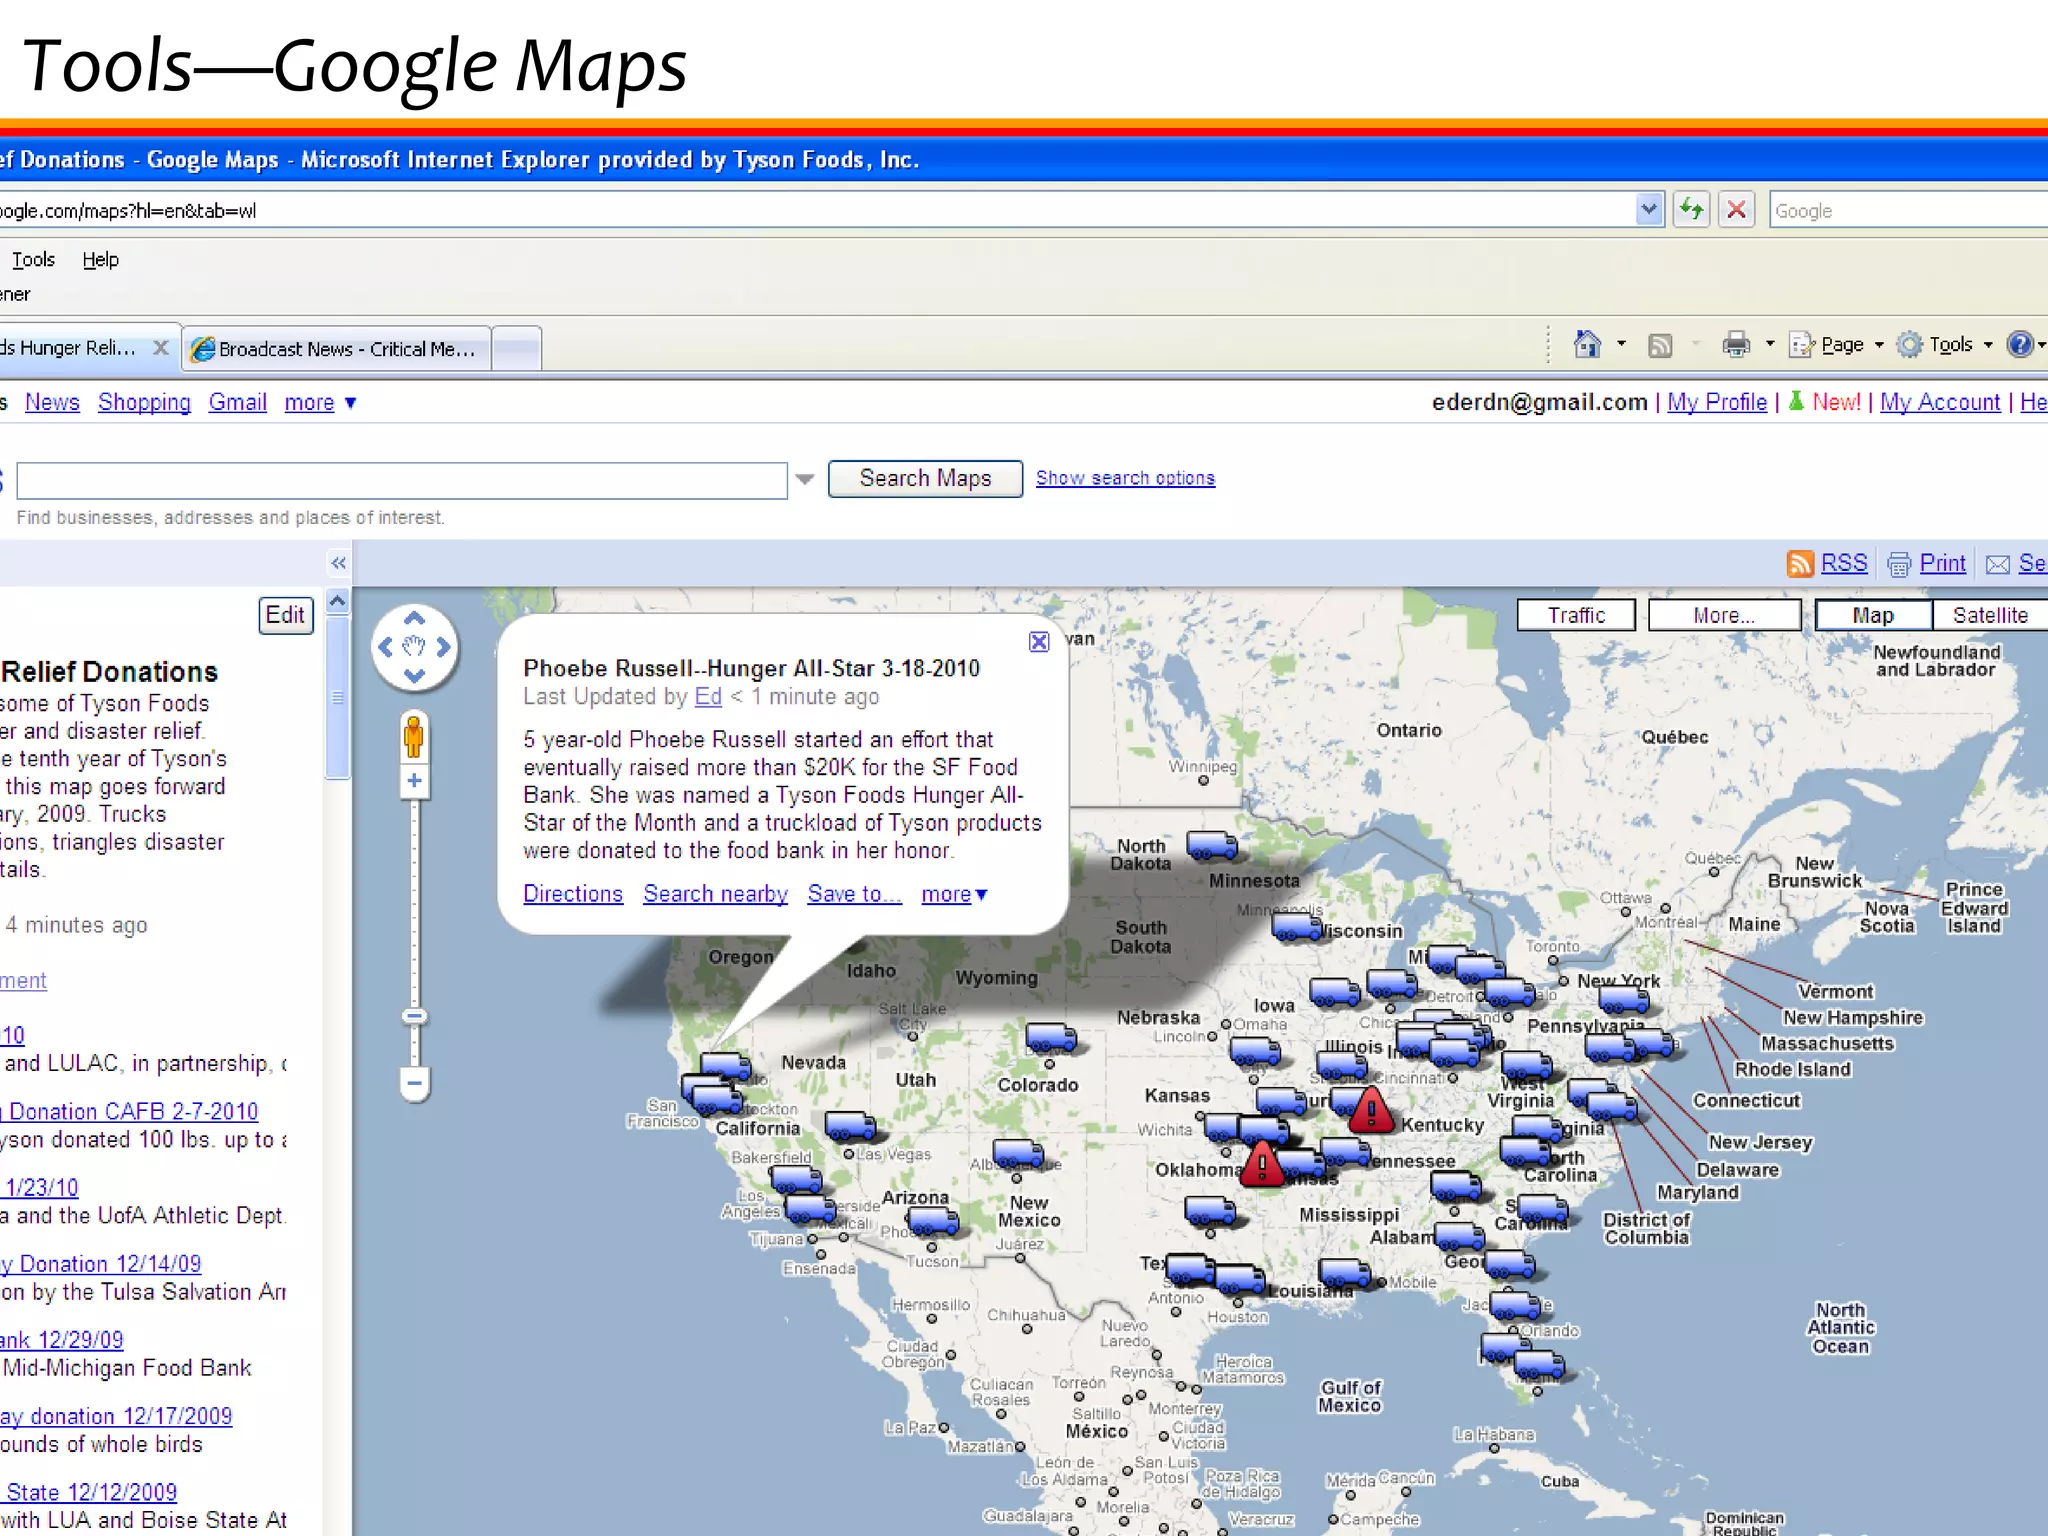
Task: Click the truck marker near Las Vegas
Action: [x=850, y=1127]
